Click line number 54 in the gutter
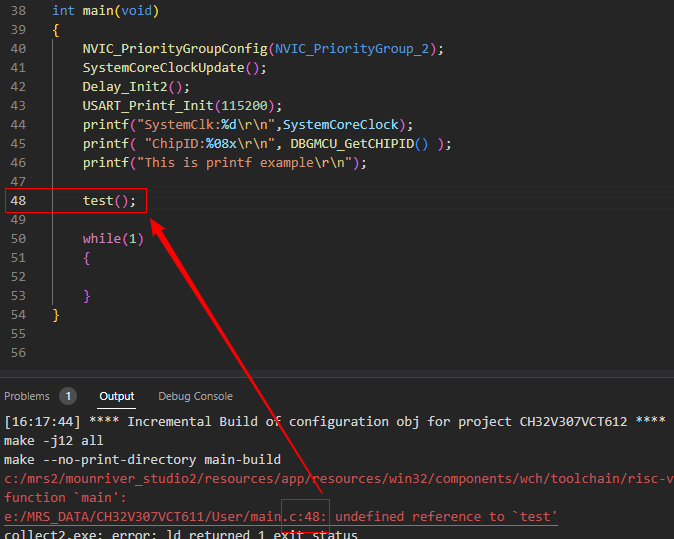Screen dimensions: 674x539 (18, 315)
